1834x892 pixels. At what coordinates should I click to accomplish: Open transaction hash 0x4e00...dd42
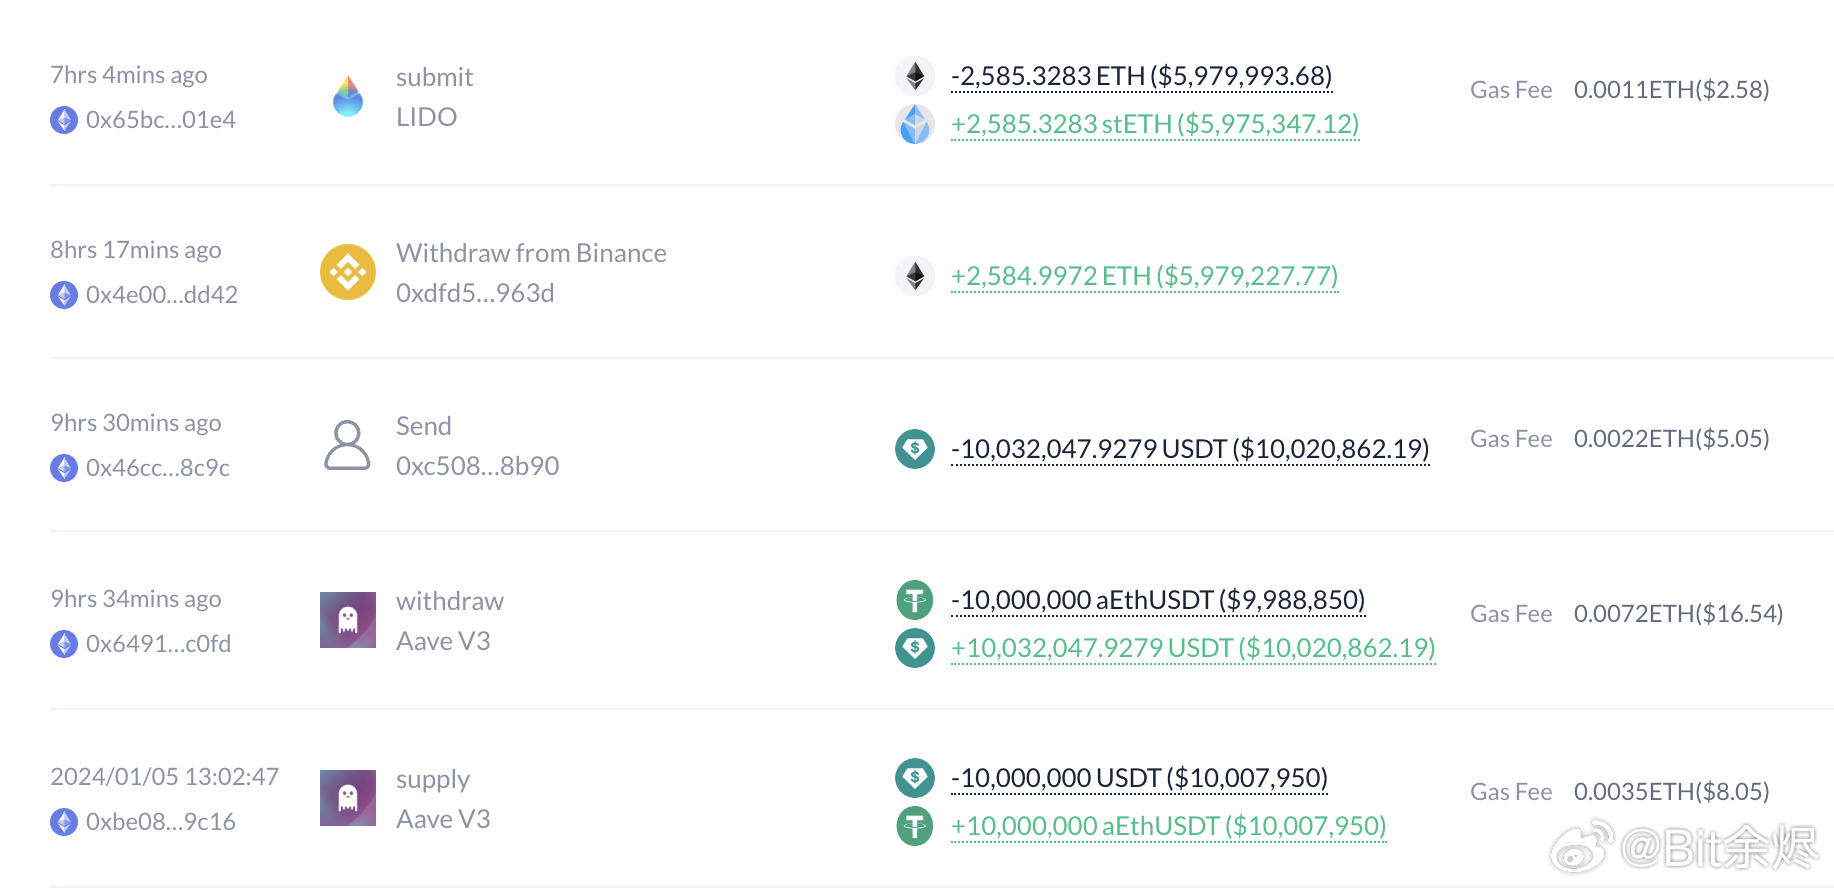pyautogui.click(x=162, y=295)
